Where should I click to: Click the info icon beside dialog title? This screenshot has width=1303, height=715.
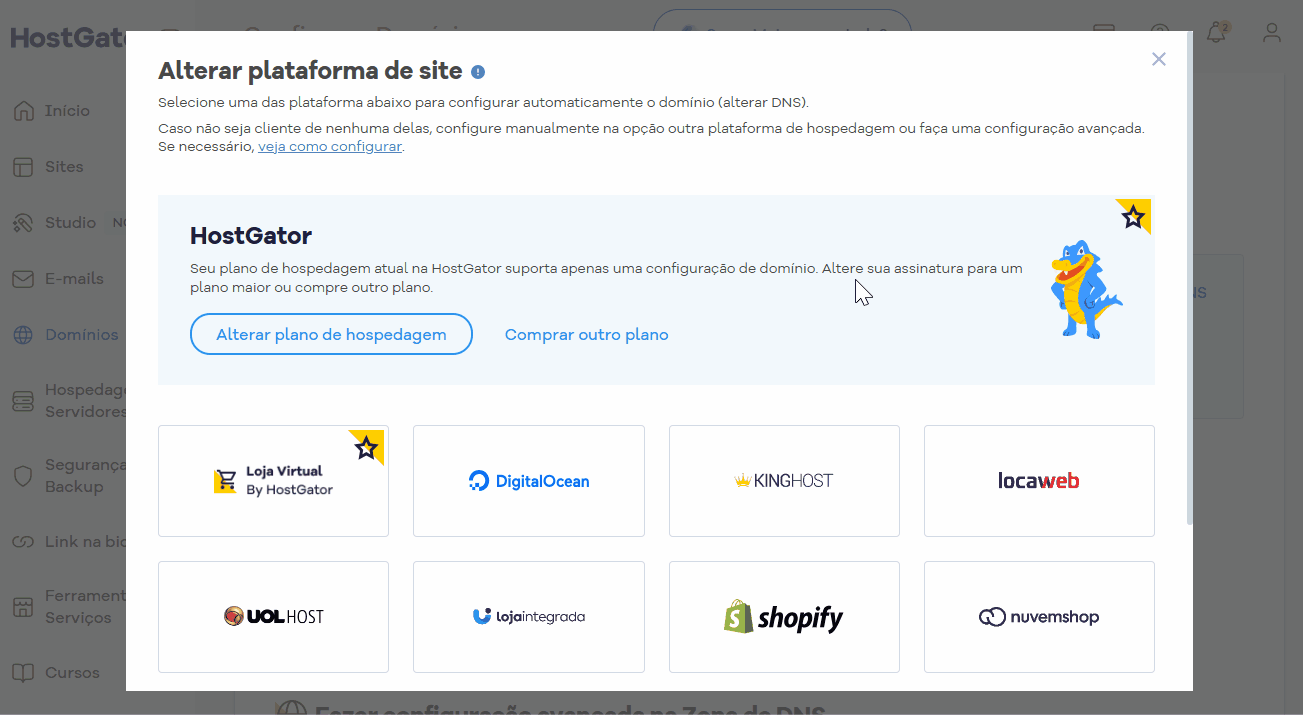pos(478,72)
